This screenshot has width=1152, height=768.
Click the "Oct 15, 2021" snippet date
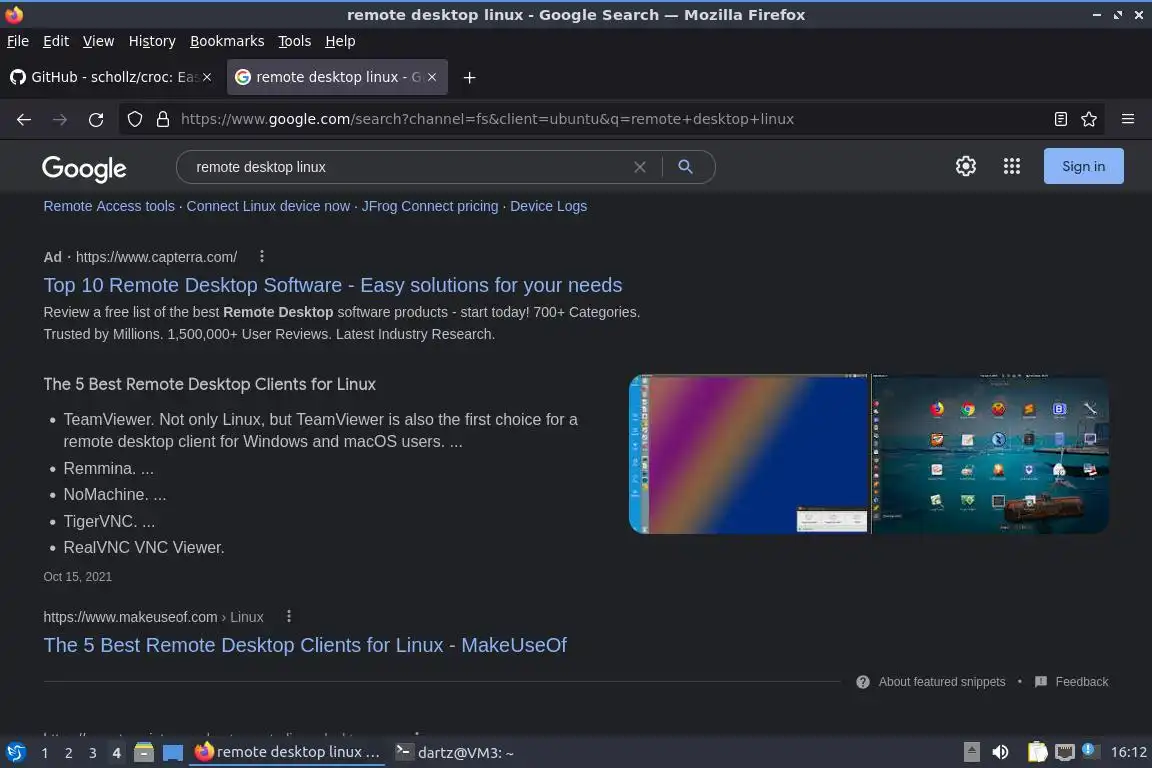pyautogui.click(x=77, y=577)
